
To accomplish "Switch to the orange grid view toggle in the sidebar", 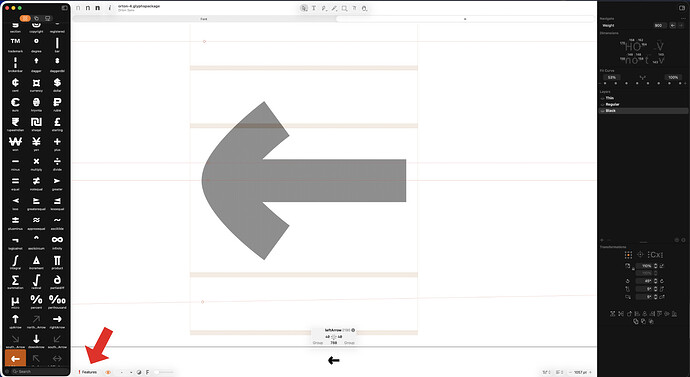I will (26, 18).
